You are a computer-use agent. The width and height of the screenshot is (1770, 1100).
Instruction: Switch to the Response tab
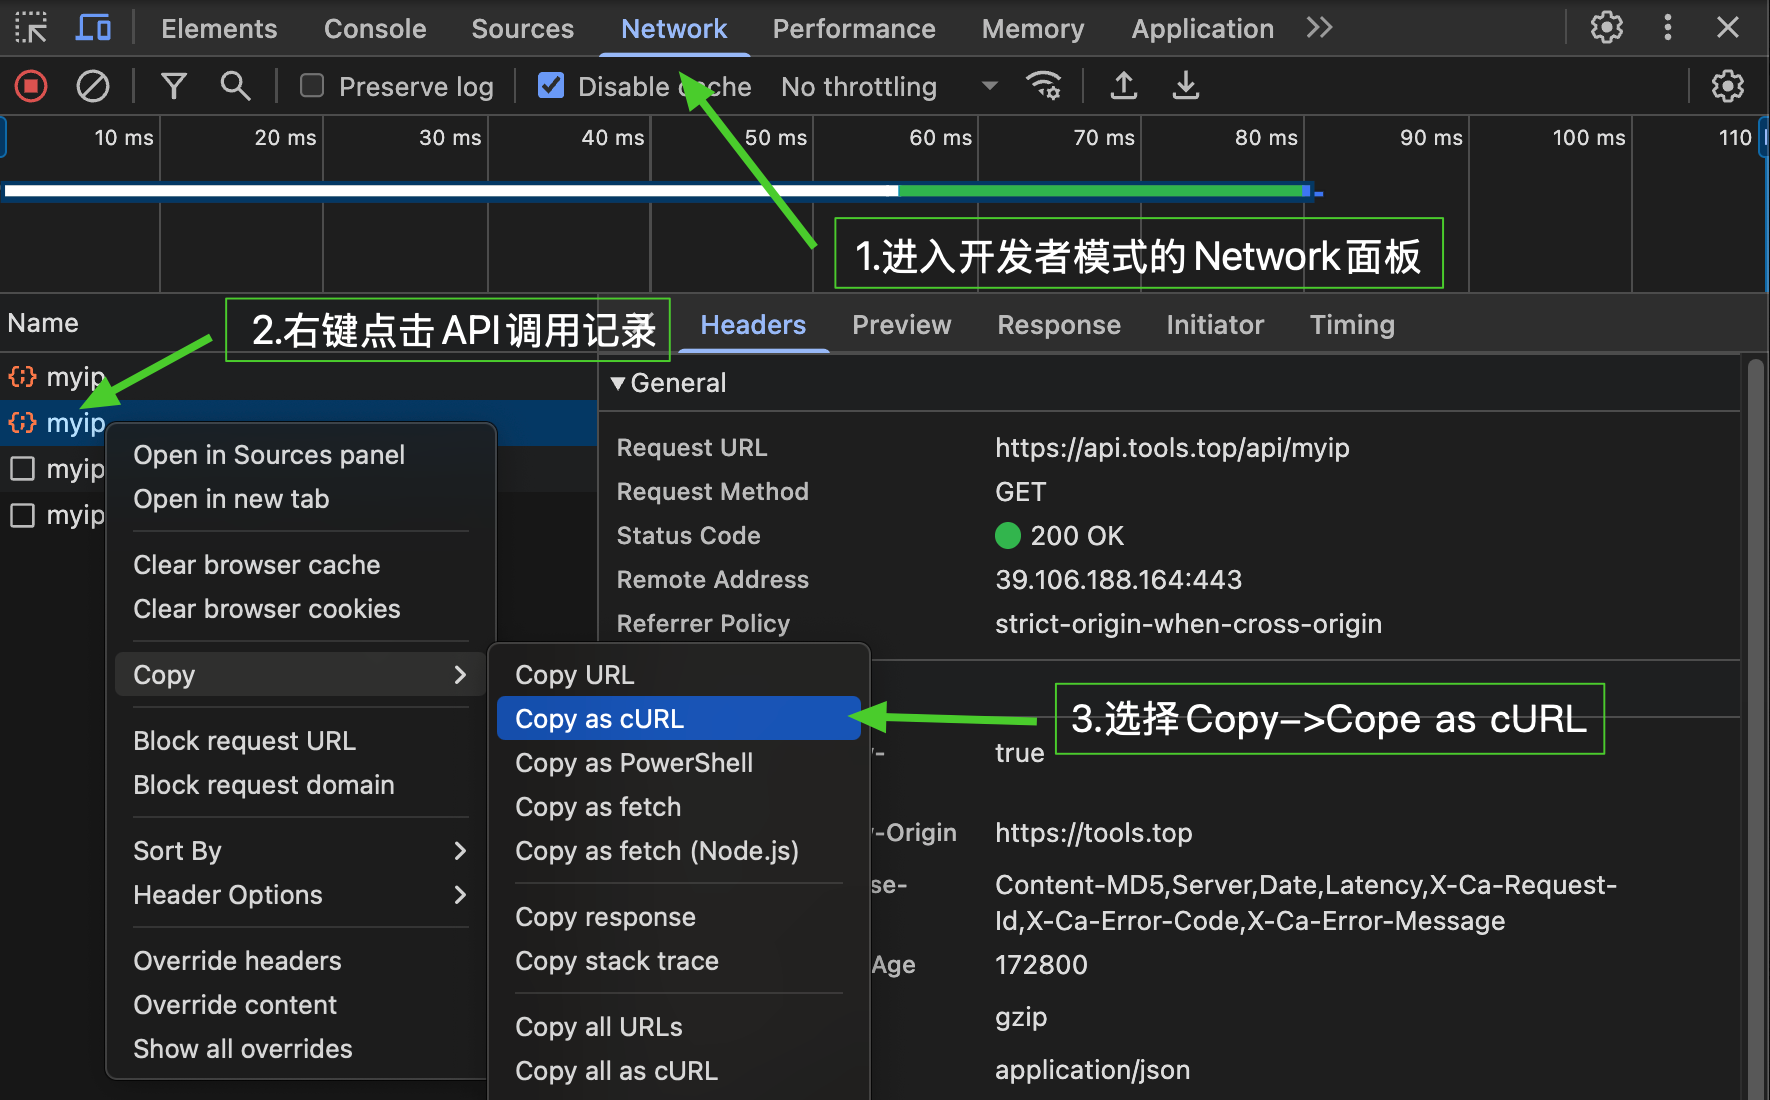click(x=1058, y=325)
